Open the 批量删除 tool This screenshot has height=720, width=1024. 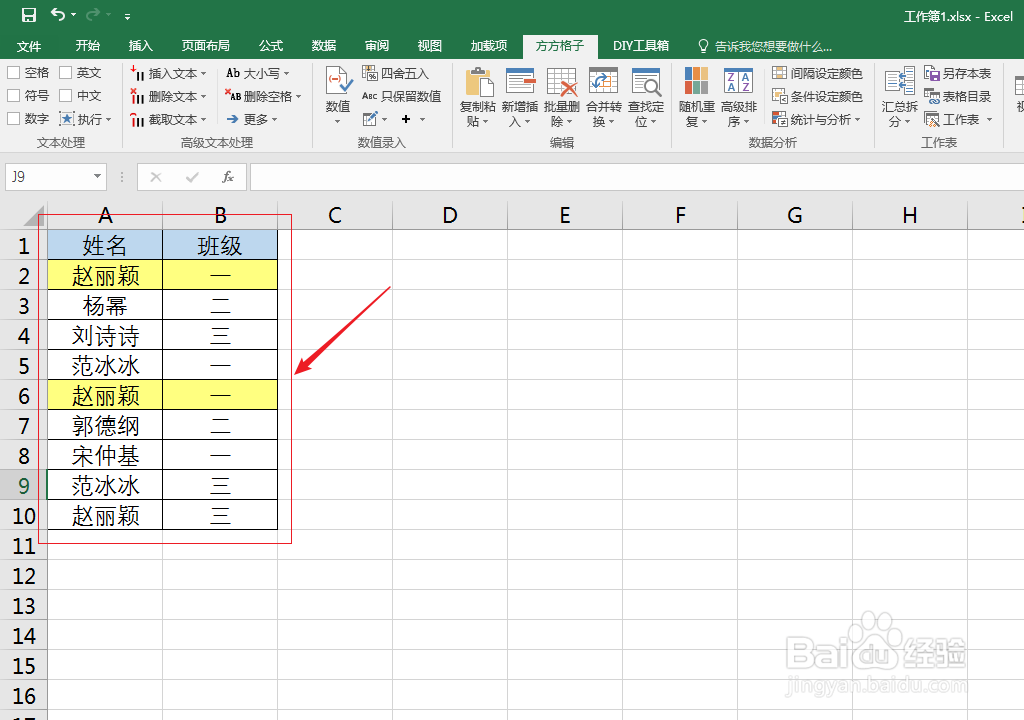(562, 97)
